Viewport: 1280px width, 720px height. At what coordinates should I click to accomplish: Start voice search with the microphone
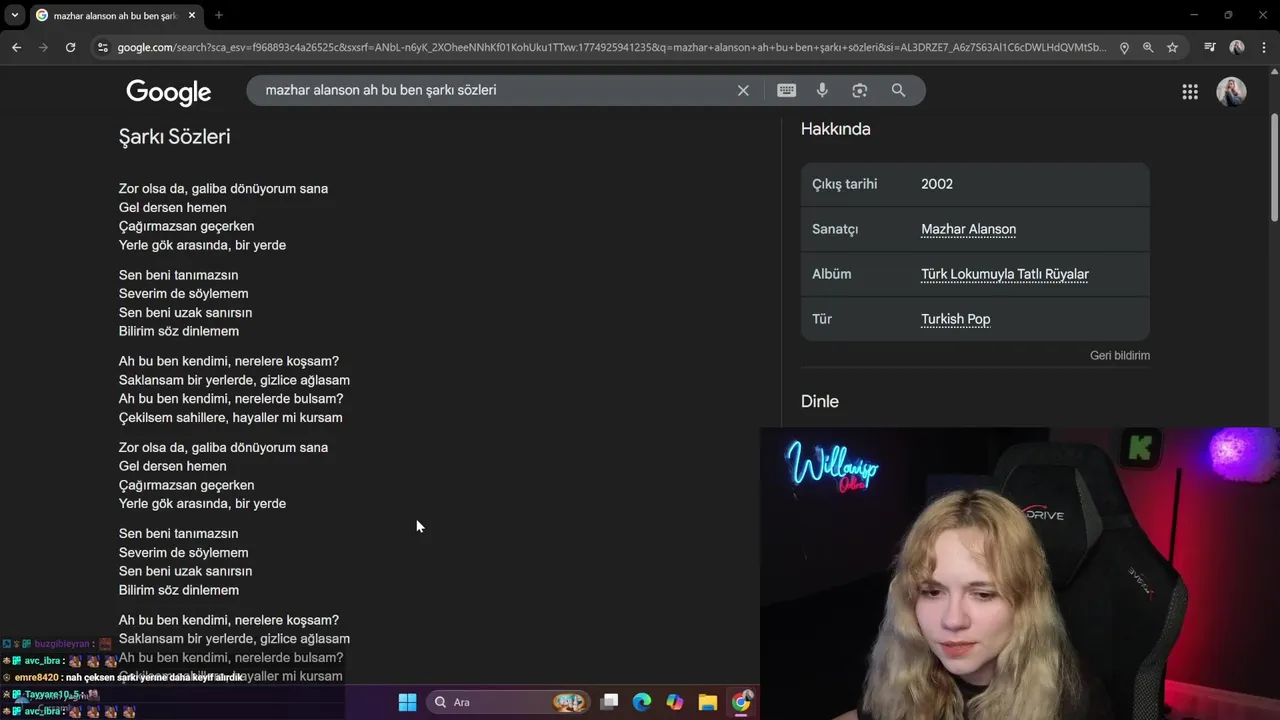click(822, 90)
